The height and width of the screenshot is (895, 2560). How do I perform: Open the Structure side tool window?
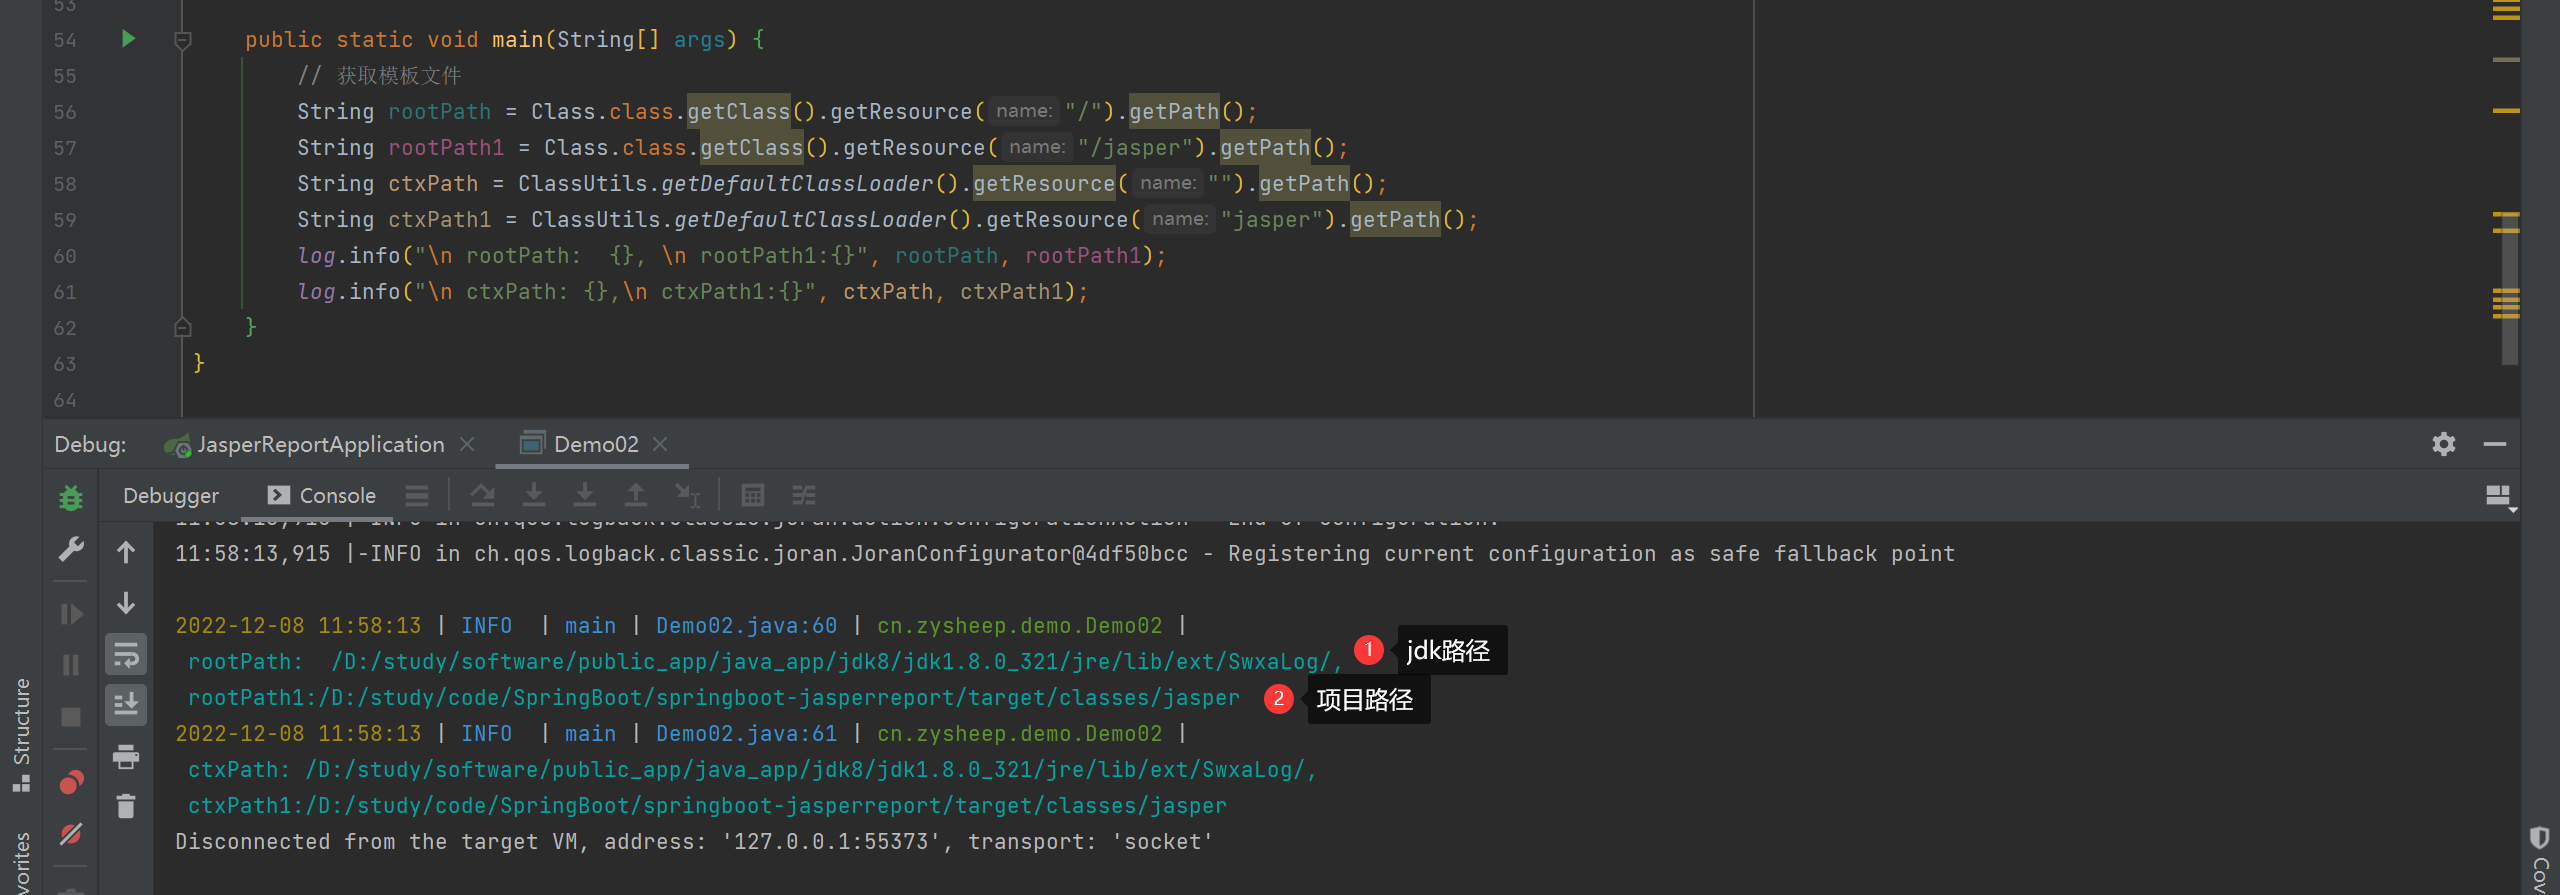click(21, 736)
